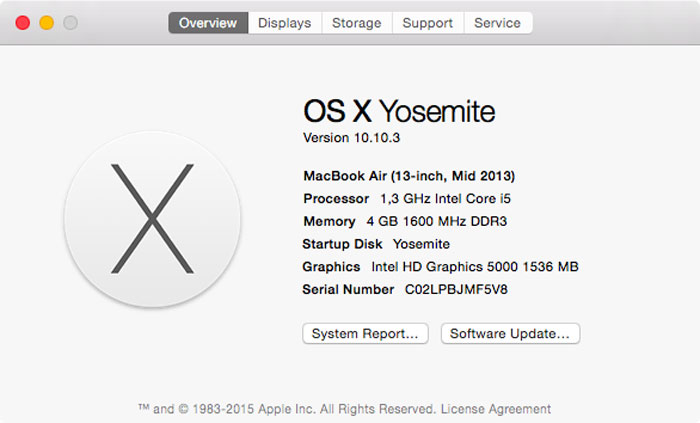This screenshot has width=700, height=423.
Task: Click the Version 10.10.3 text
Action: pyautogui.click(x=351, y=137)
